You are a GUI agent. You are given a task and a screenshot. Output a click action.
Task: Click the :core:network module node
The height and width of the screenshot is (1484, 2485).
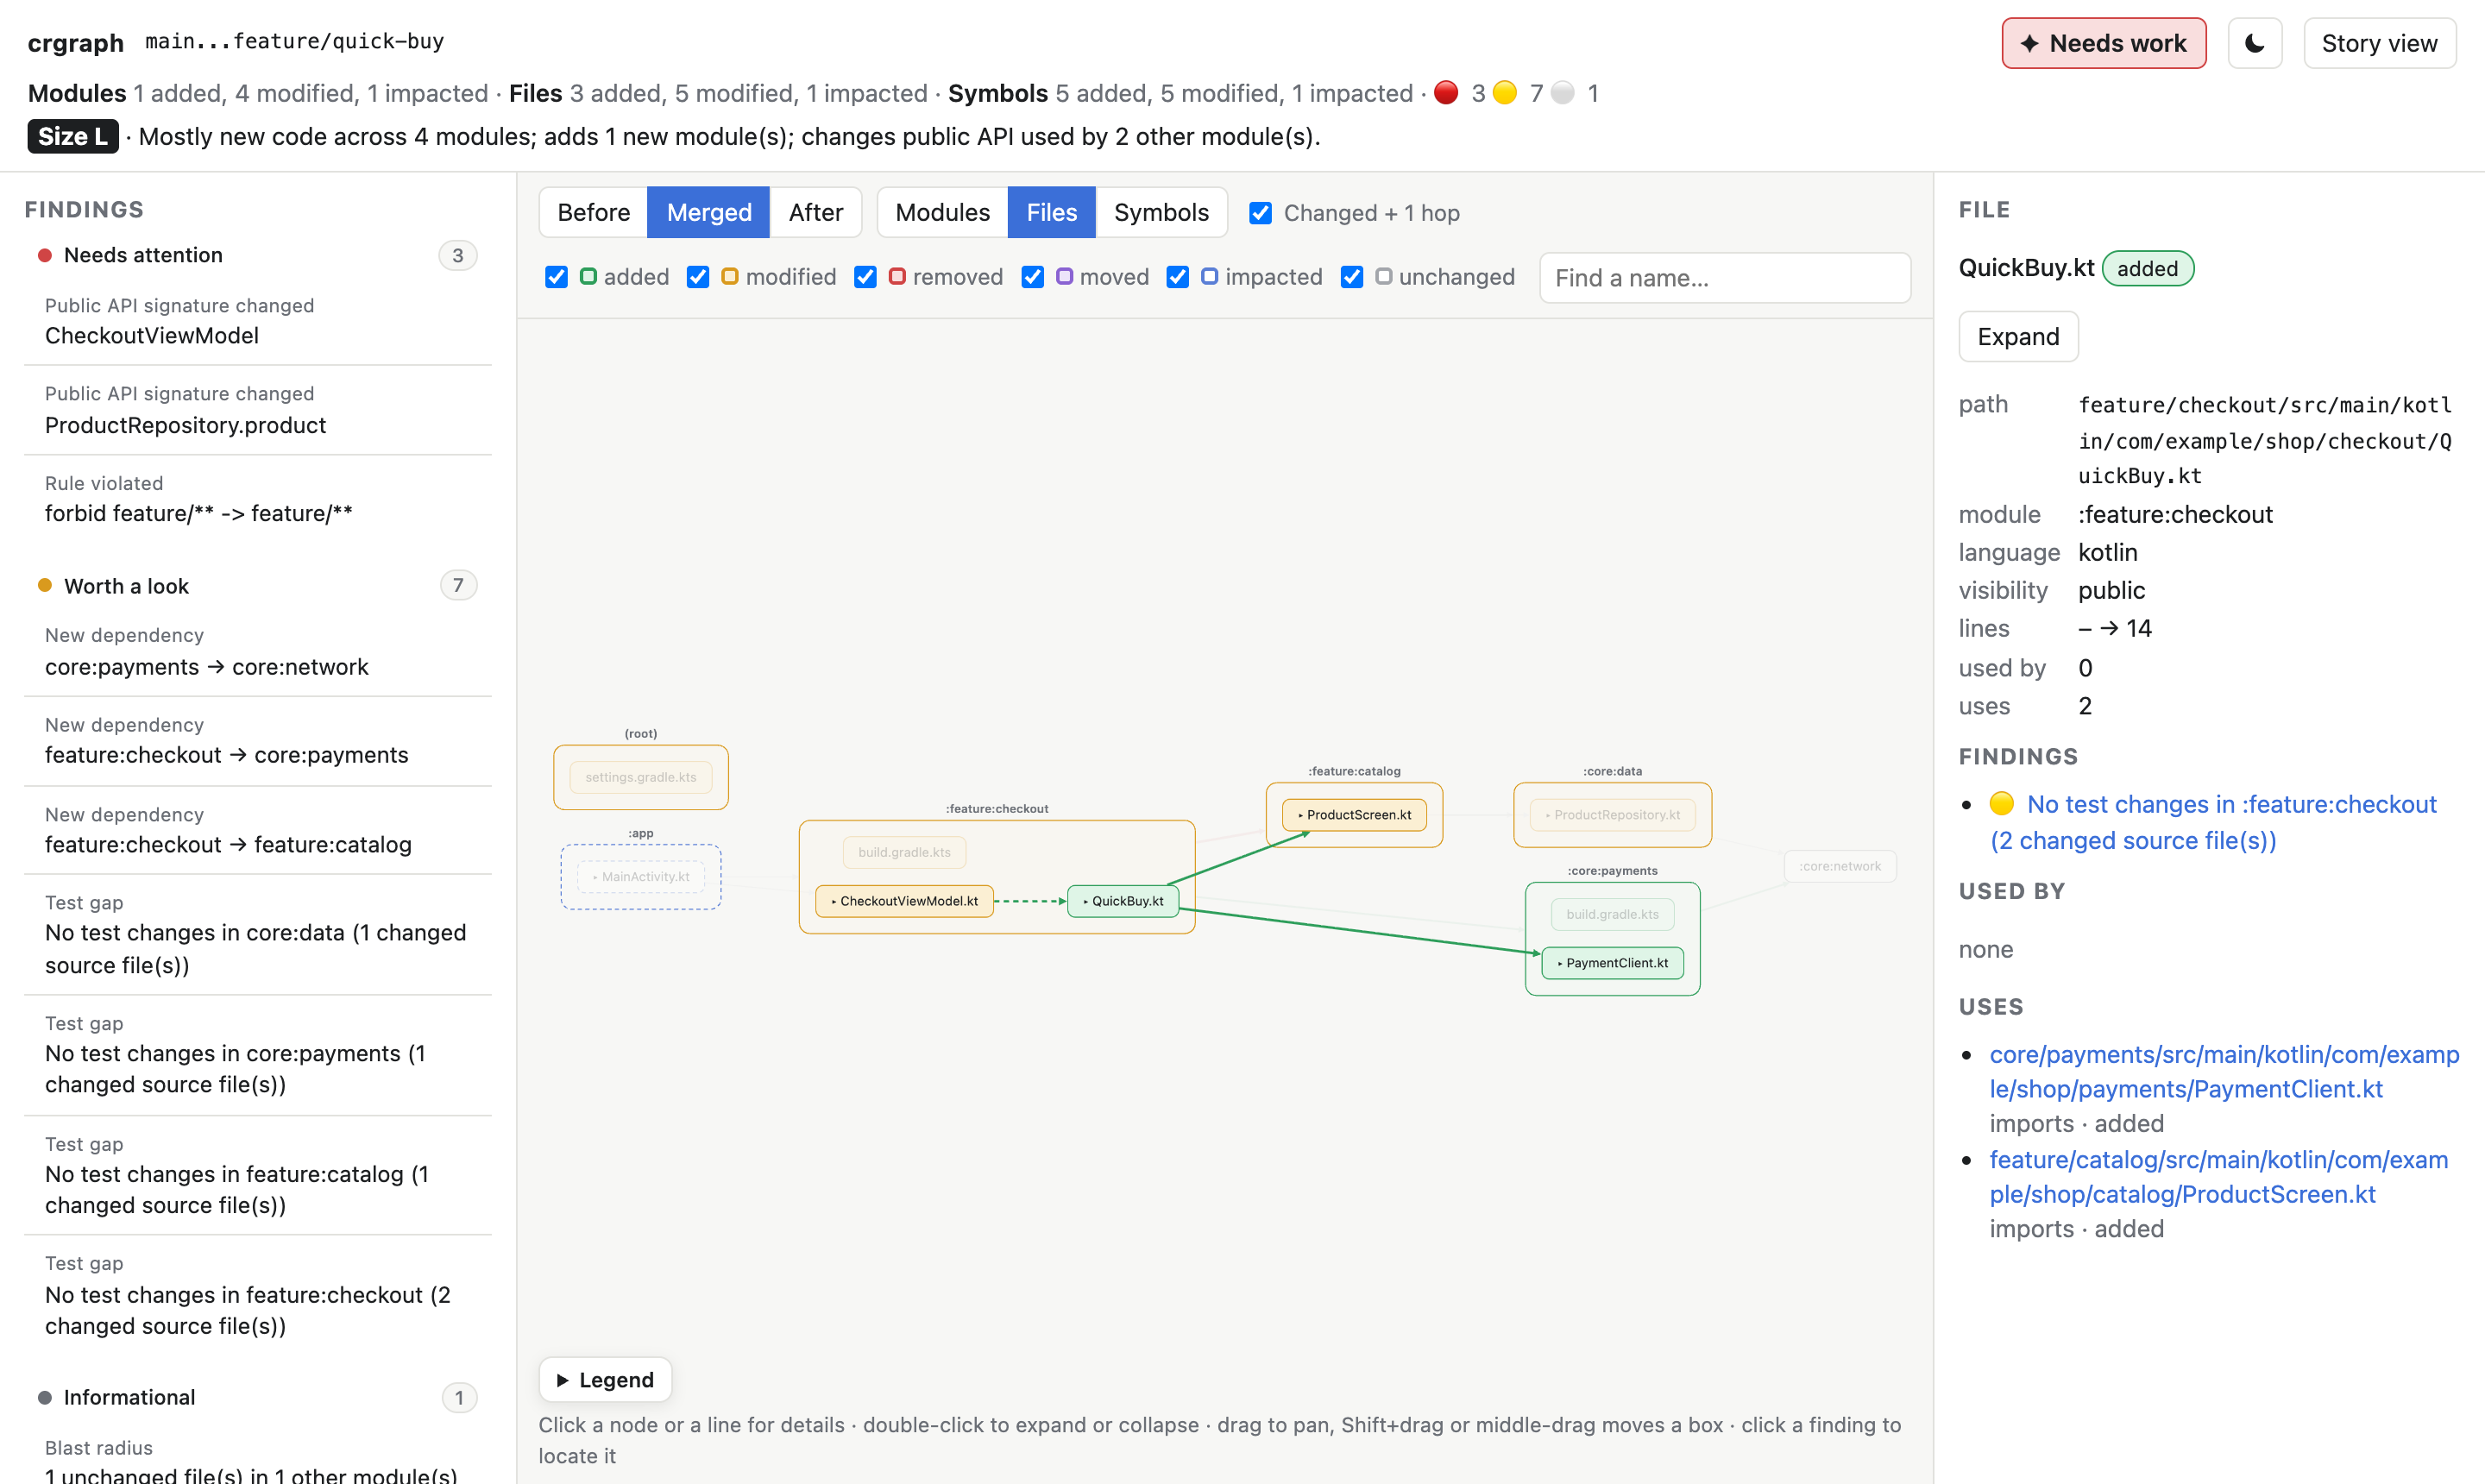[1840, 866]
